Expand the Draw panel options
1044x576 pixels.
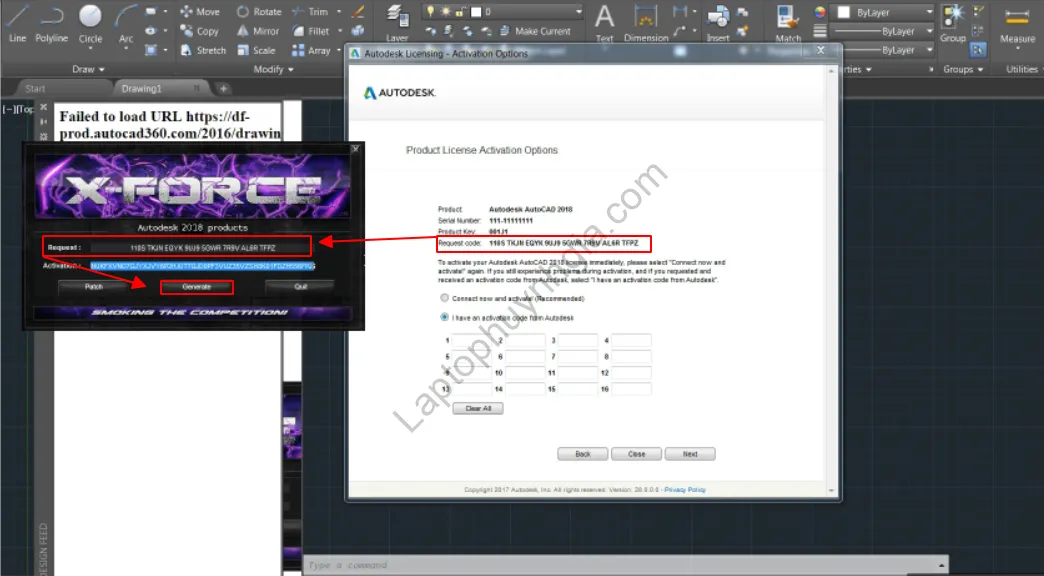87,69
